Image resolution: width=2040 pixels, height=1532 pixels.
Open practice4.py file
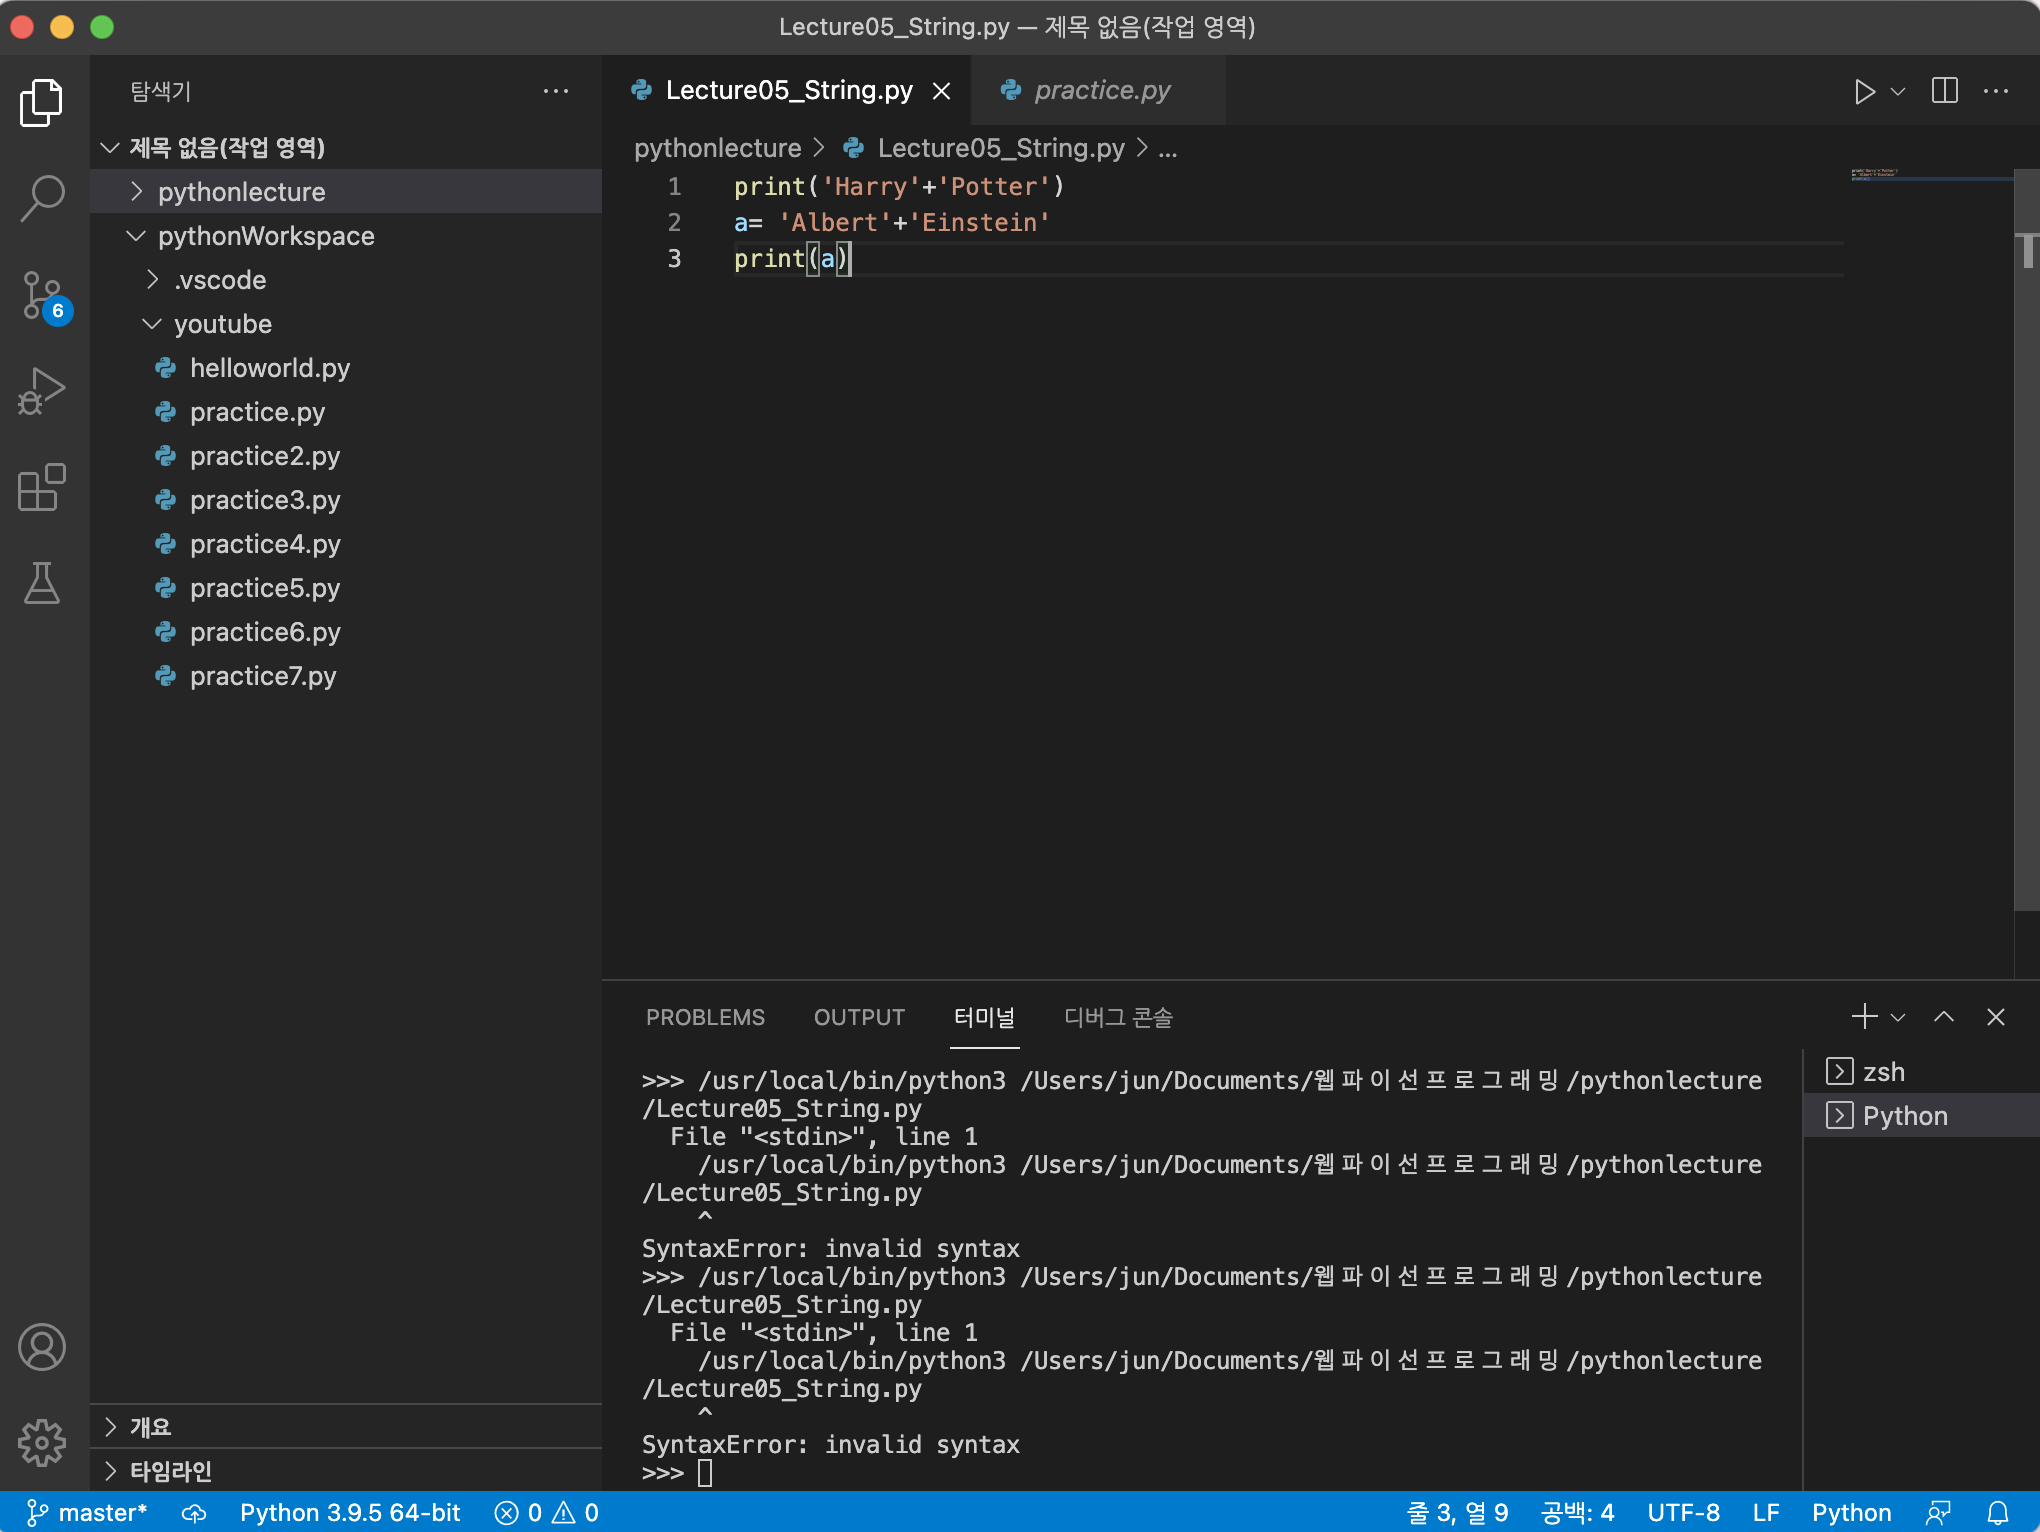point(346,544)
